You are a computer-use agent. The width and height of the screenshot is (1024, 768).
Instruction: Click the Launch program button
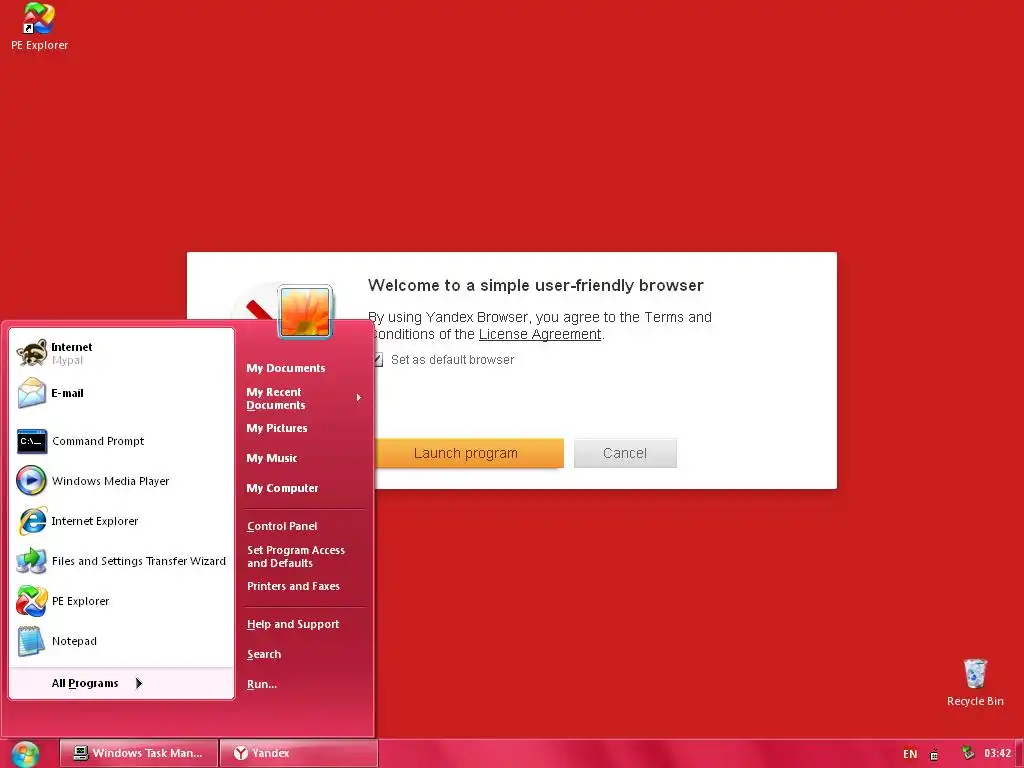click(469, 453)
